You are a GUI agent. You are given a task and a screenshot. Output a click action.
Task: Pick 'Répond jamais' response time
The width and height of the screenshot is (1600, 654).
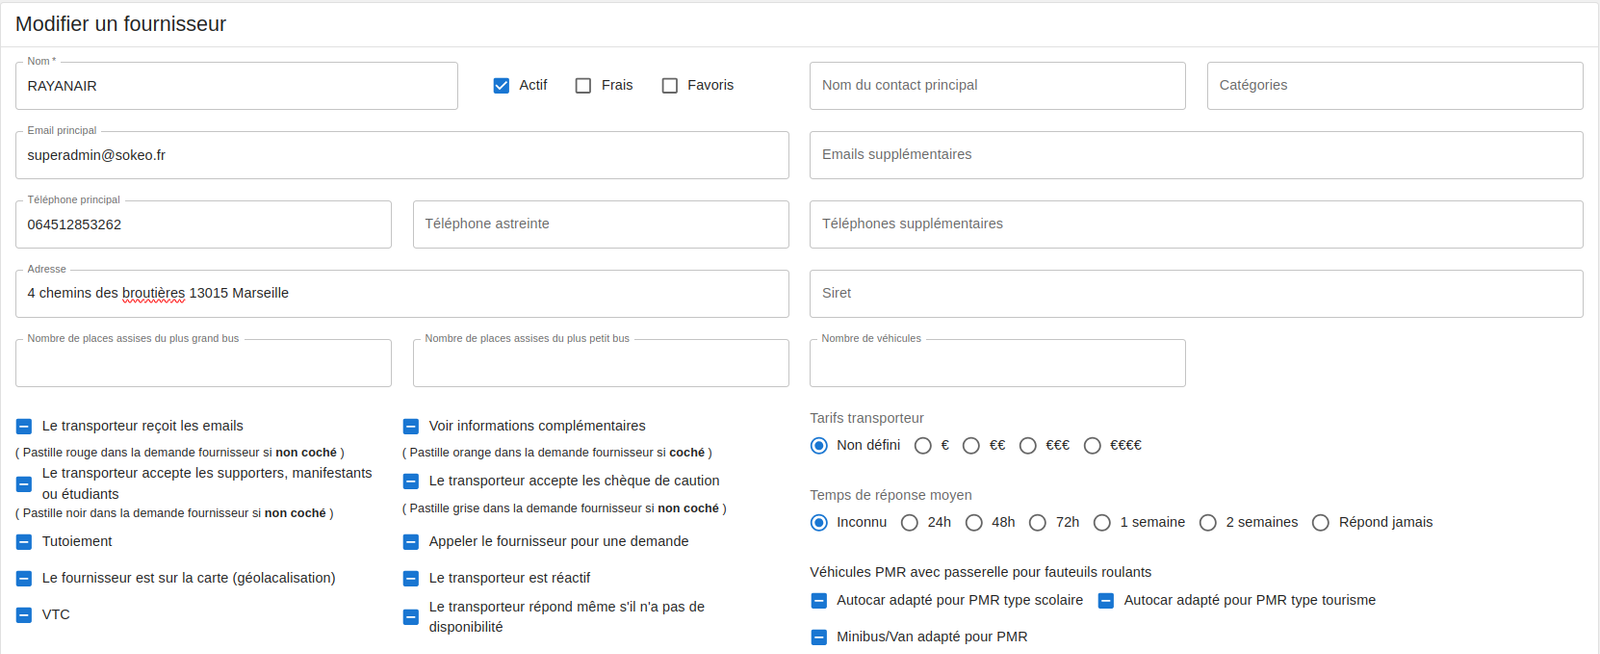click(x=1321, y=523)
